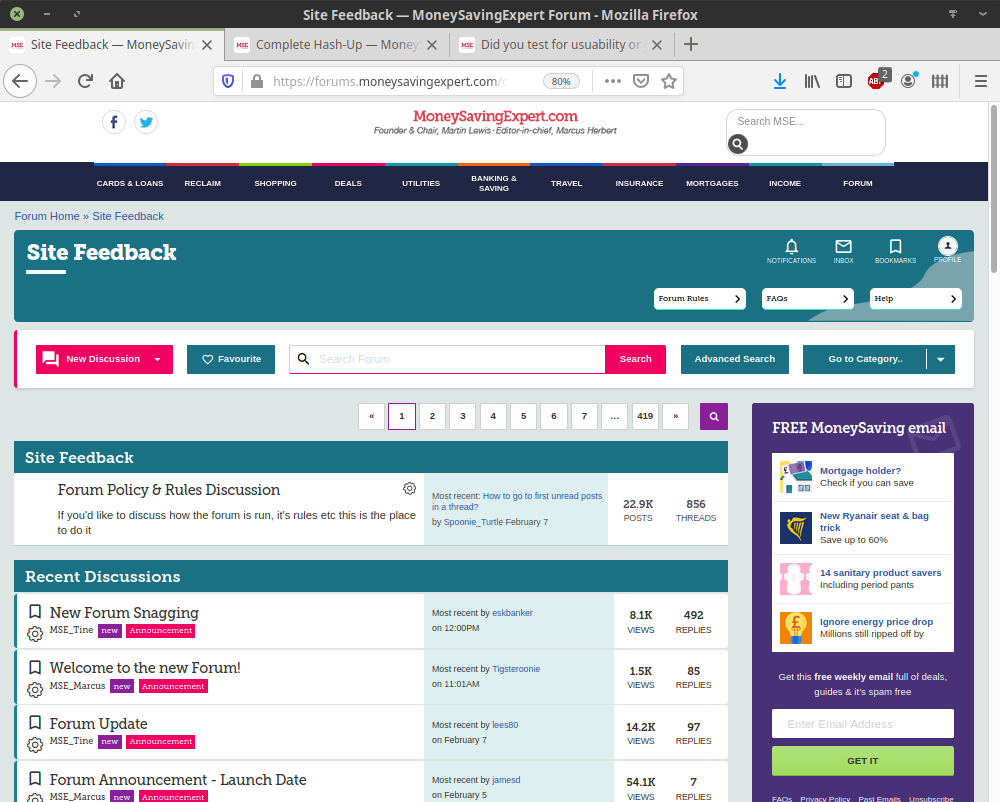The width and height of the screenshot is (1000, 802).
Task: Open the Cards & Loans menu
Action: [130, 184]
